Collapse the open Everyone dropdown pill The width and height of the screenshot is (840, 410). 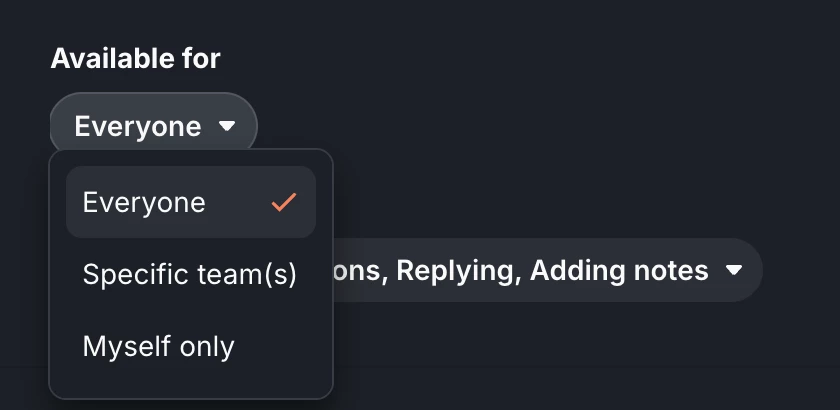154,127
